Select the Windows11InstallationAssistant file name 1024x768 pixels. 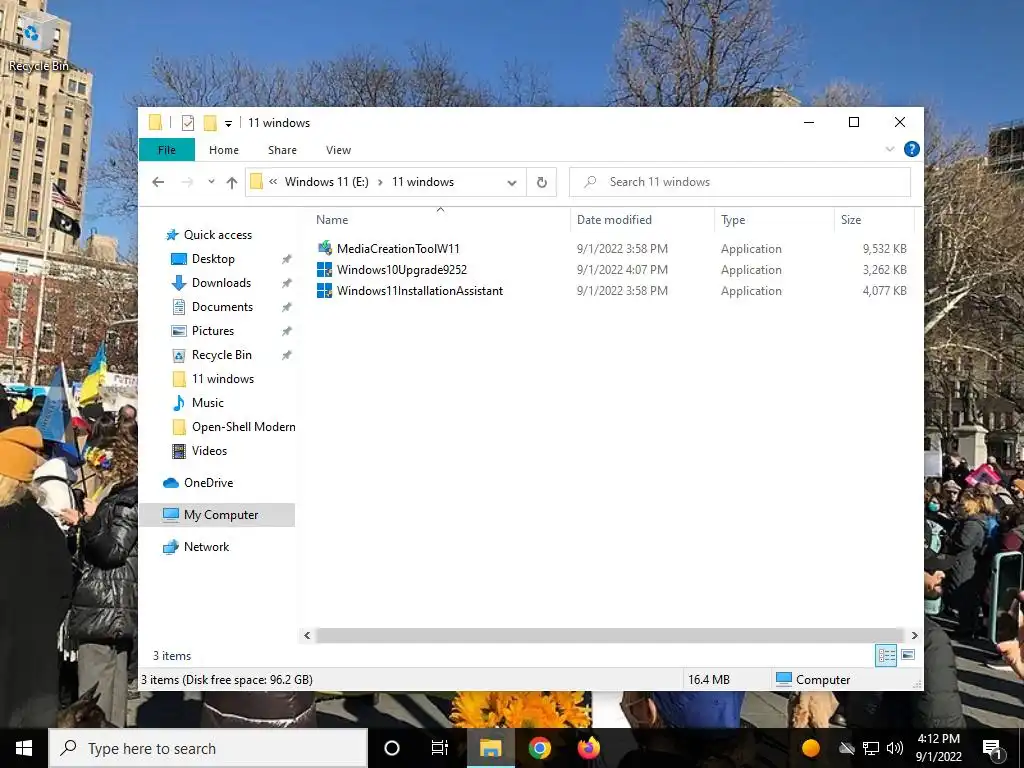pyautogui.click(x=420, y=291)
